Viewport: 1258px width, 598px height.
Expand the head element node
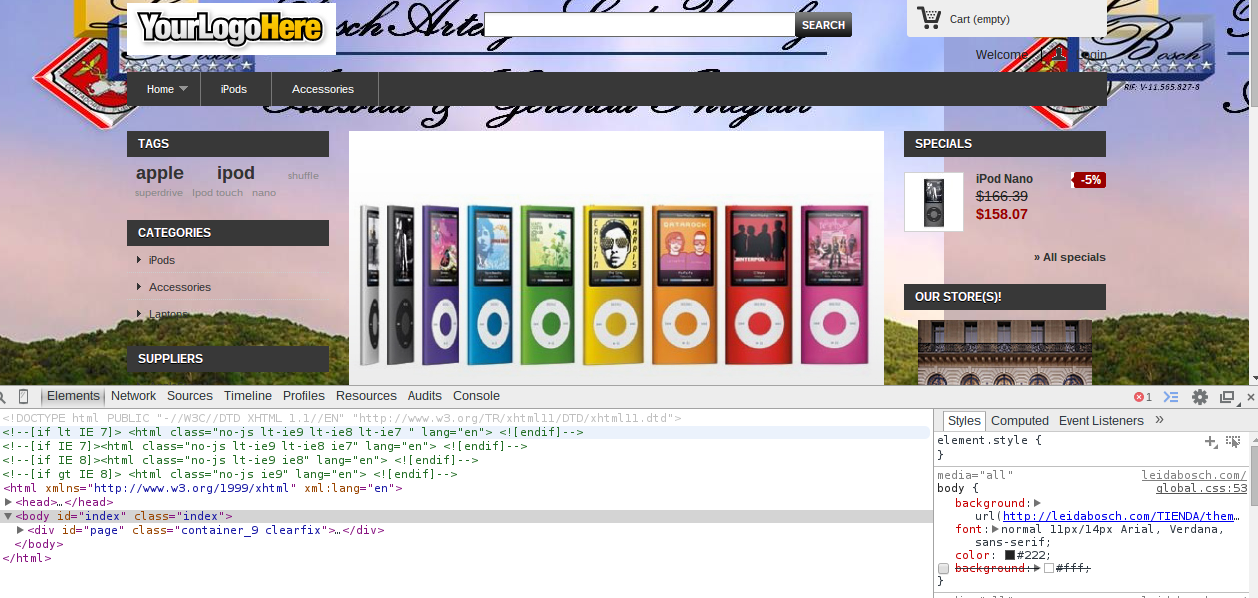(9, 502)
